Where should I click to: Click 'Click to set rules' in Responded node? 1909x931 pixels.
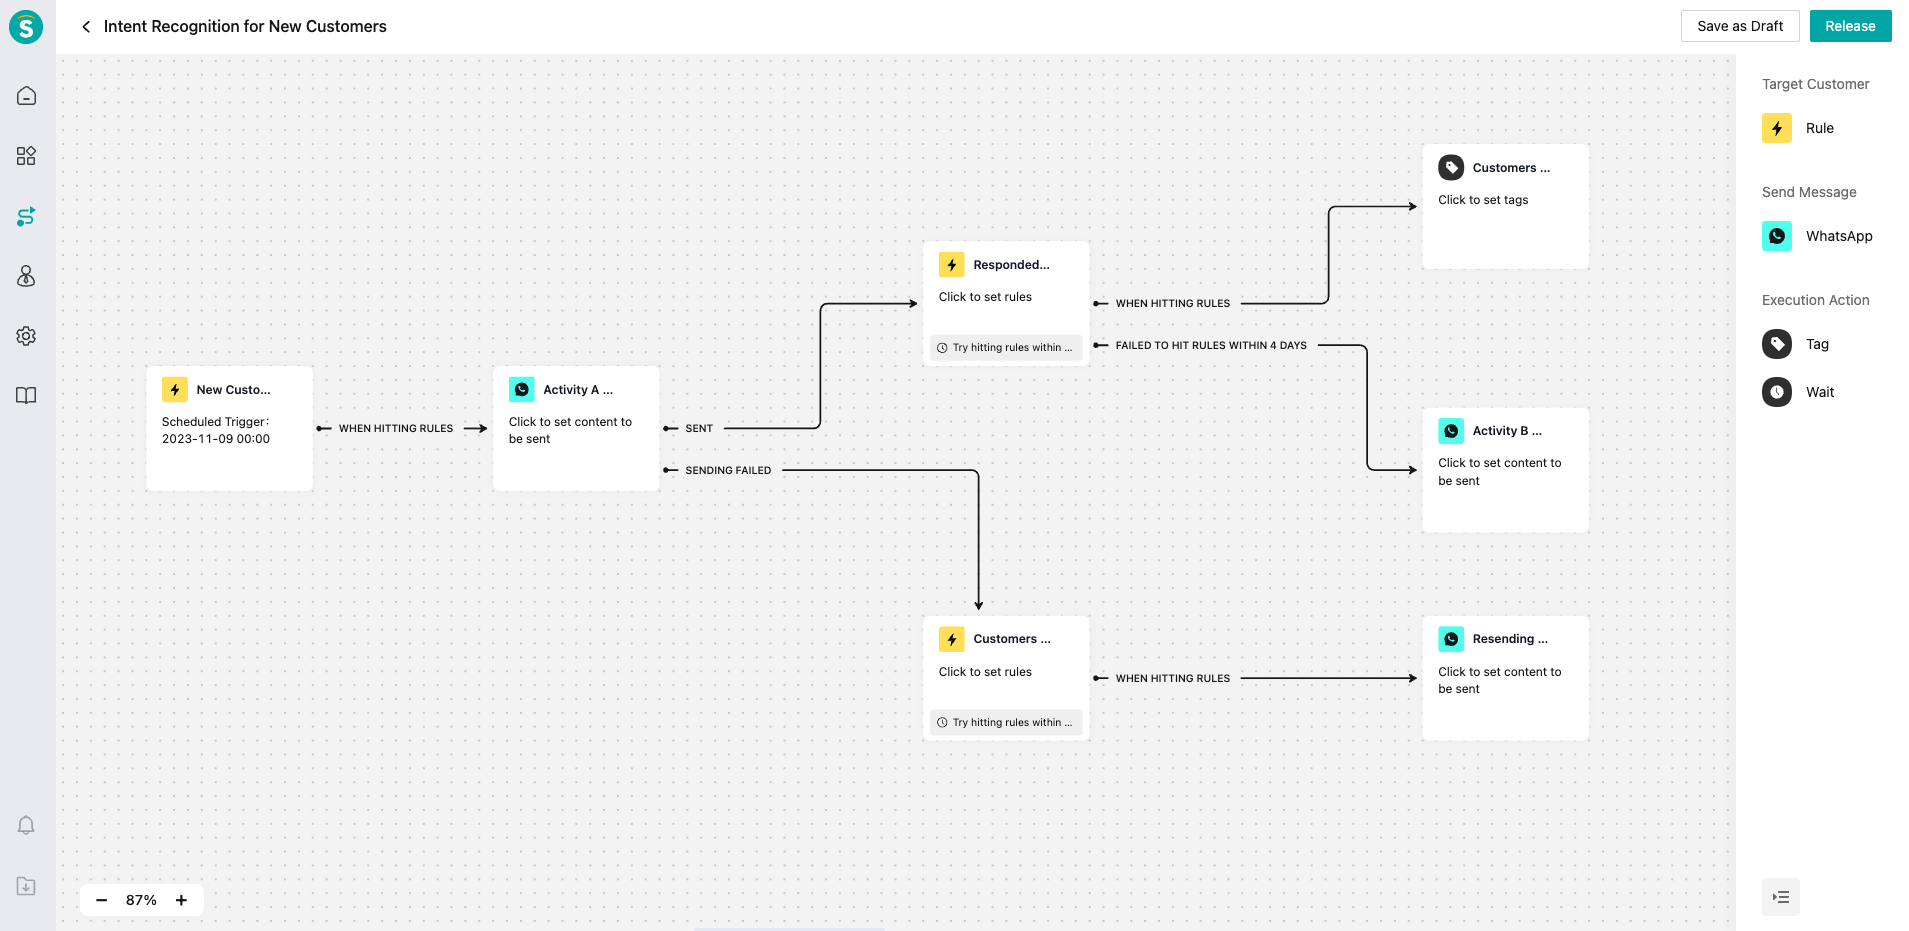click(985, 297)
